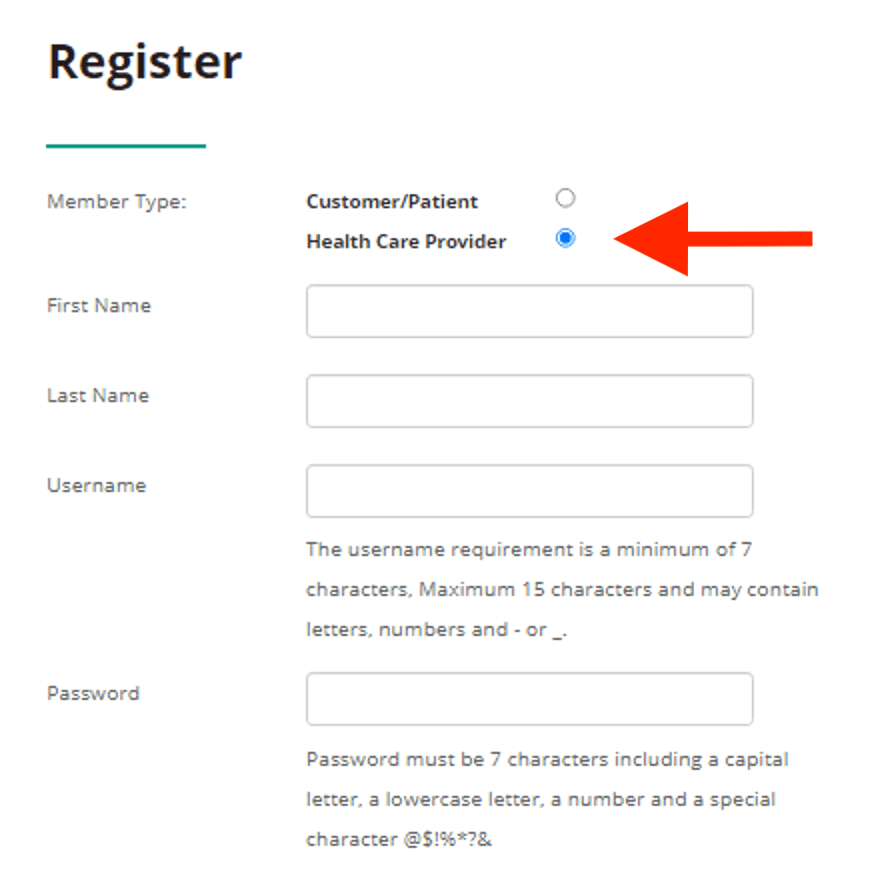Click the First Name input field
Screen dimensions: 882x874
tap(528, 311)
